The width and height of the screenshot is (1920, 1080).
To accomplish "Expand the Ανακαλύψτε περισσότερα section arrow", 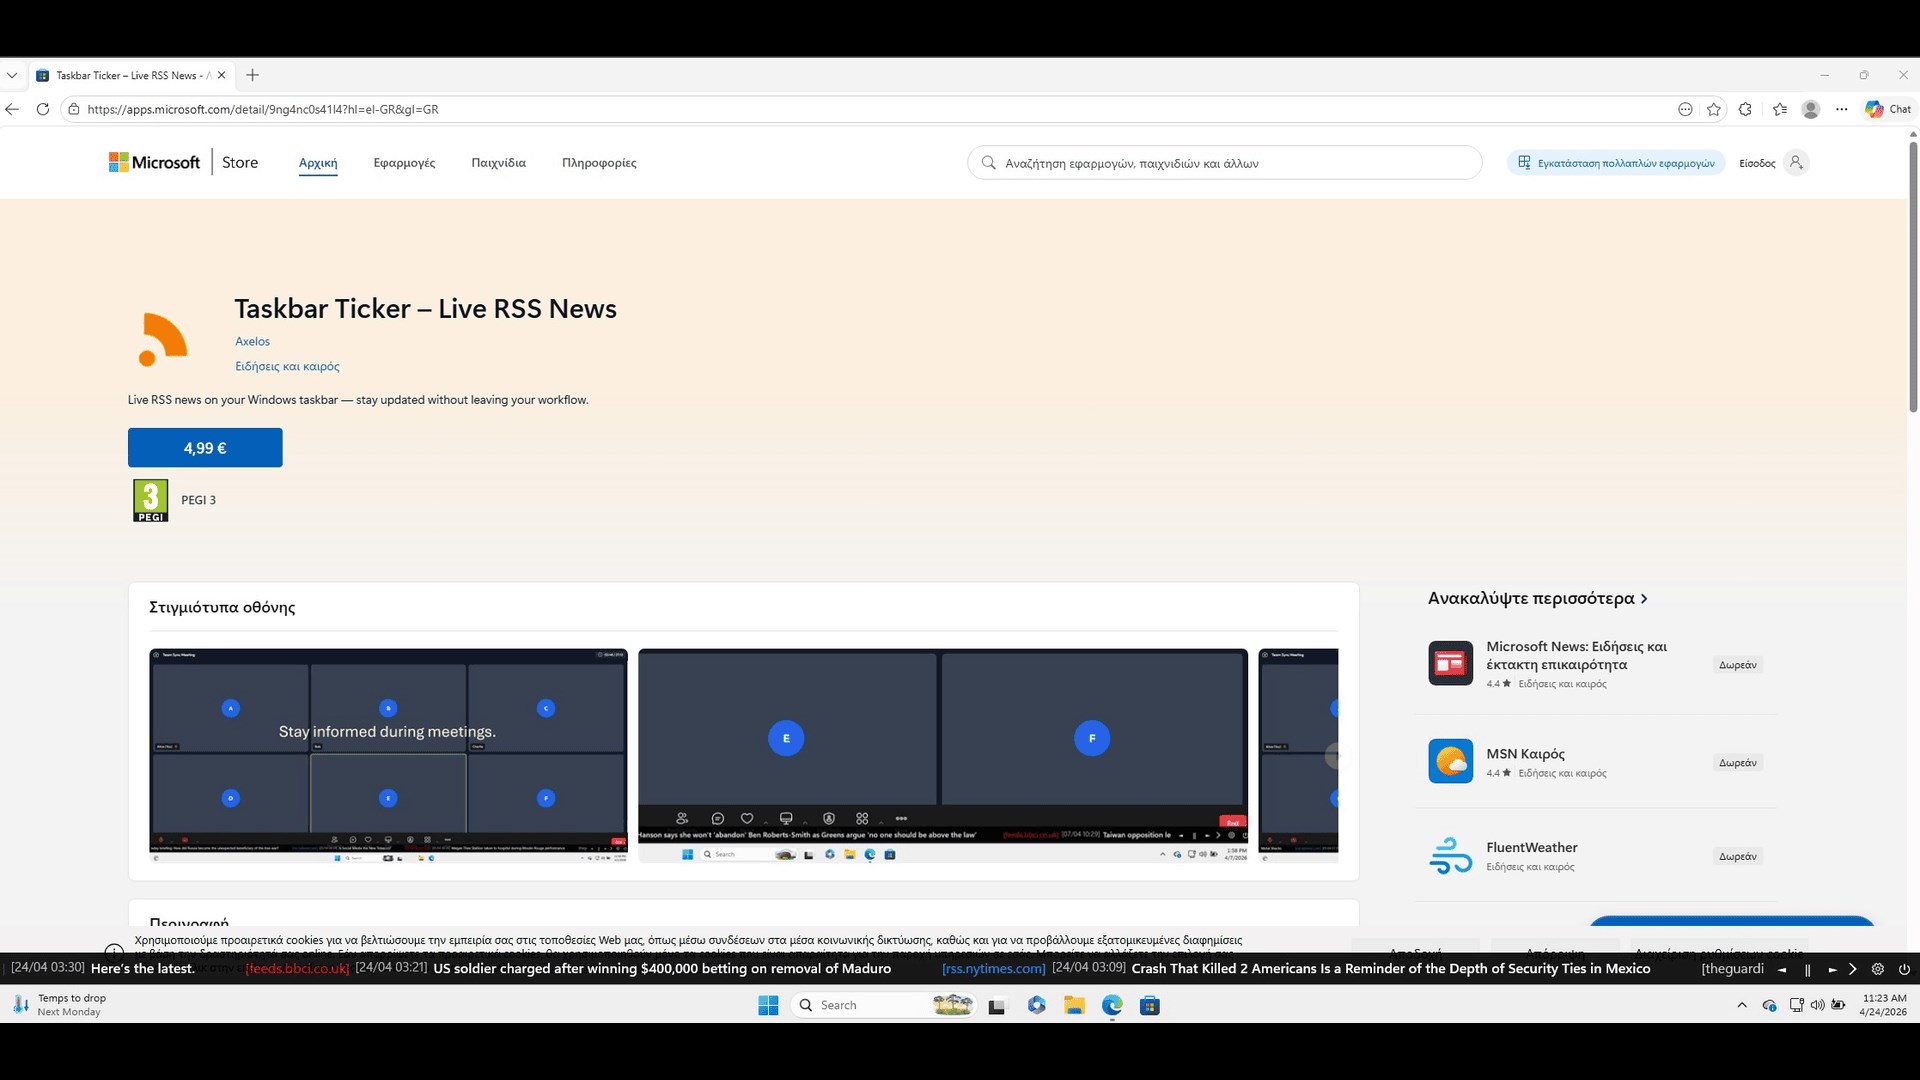I will point(1644,599).
